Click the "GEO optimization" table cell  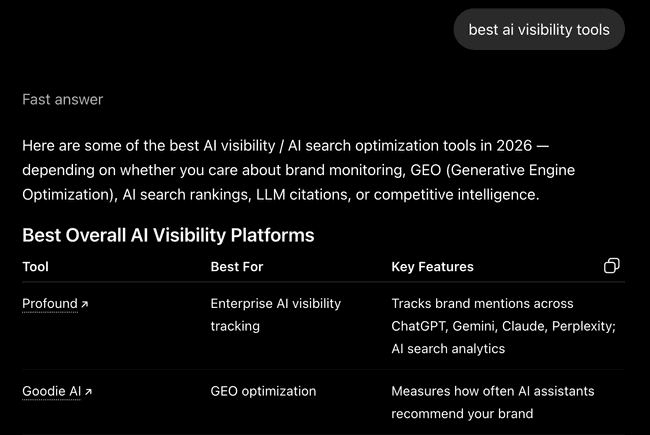click(263, 391)
